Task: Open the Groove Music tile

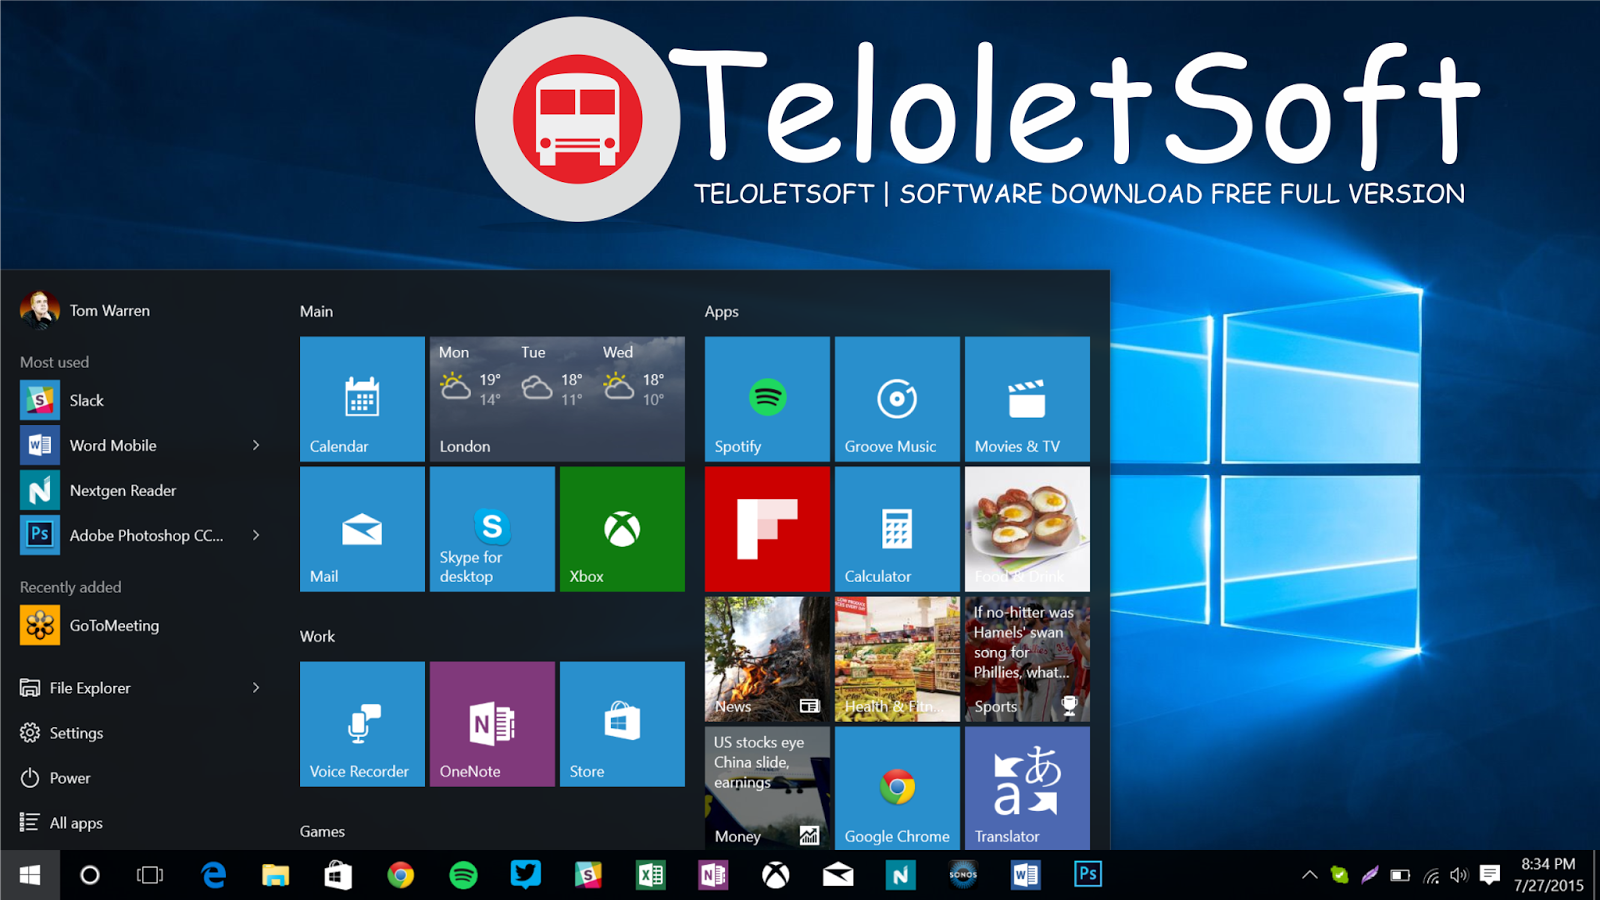Action: [897, 399]
